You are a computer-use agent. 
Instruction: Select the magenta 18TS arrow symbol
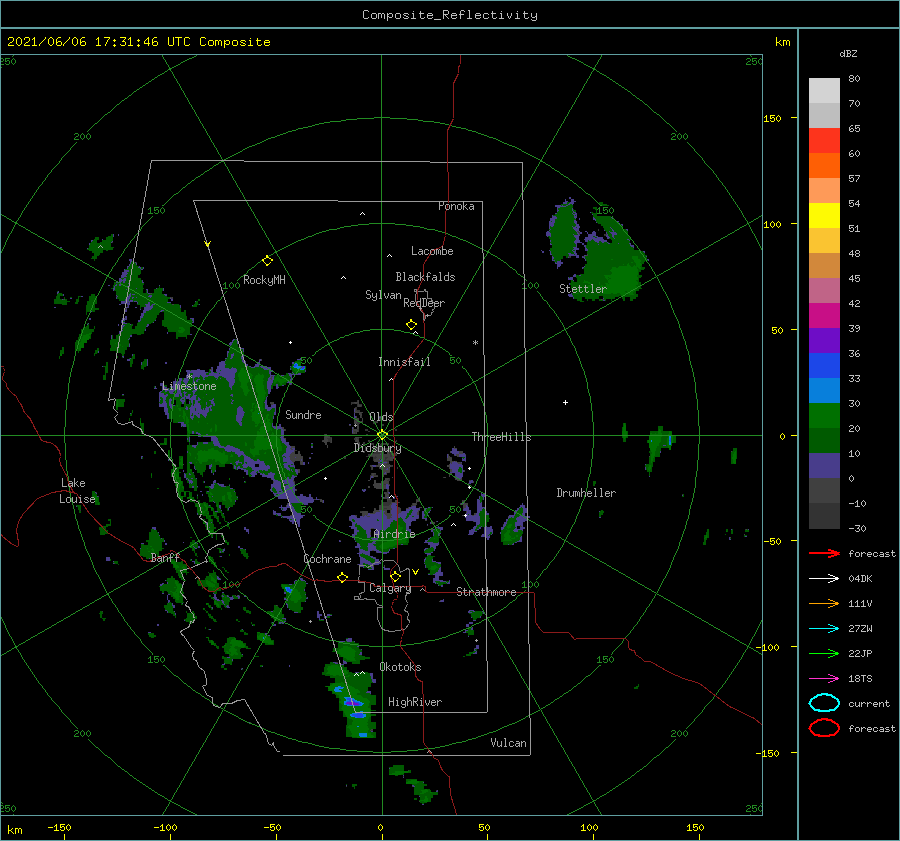tap(824, 679)
